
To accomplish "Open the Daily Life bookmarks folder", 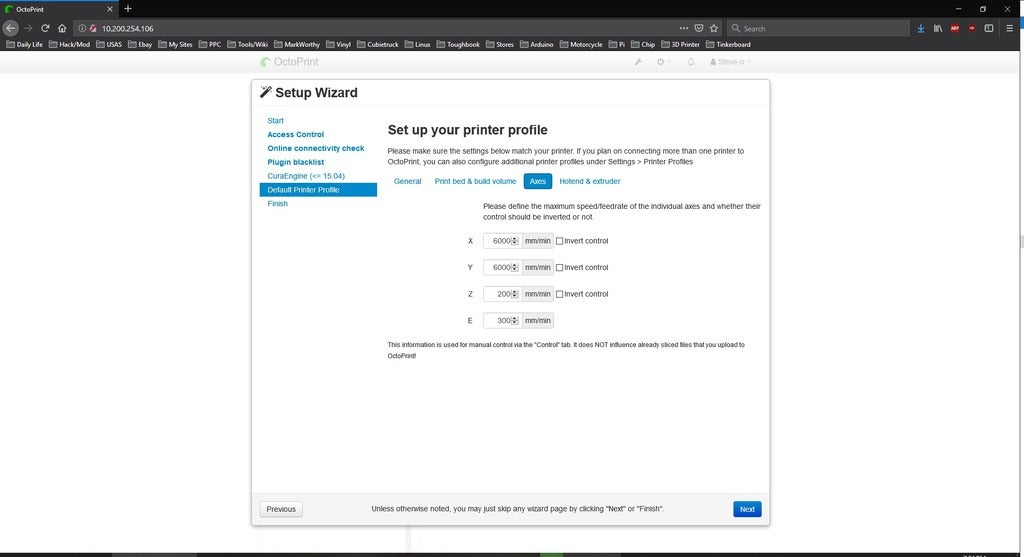I will 24,44.
